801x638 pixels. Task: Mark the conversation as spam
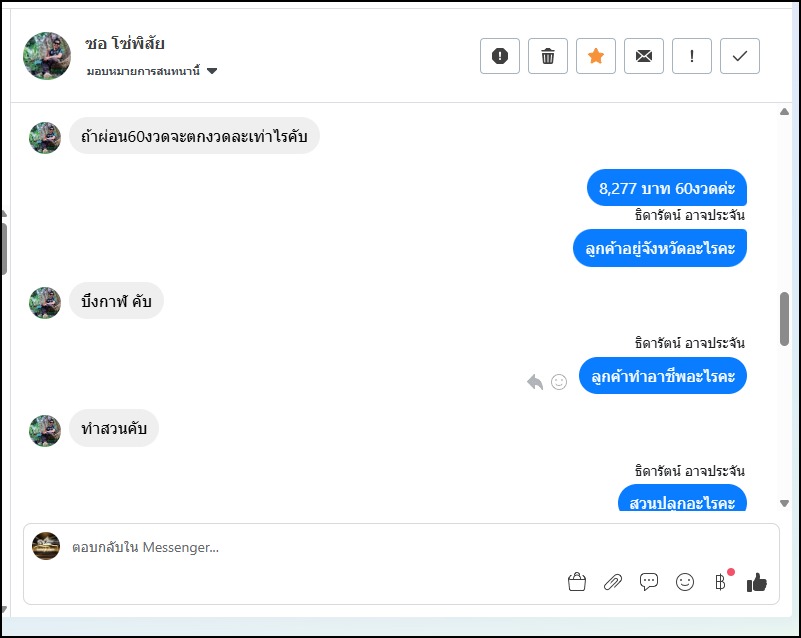pyautogui.click(x=500, y=56)
